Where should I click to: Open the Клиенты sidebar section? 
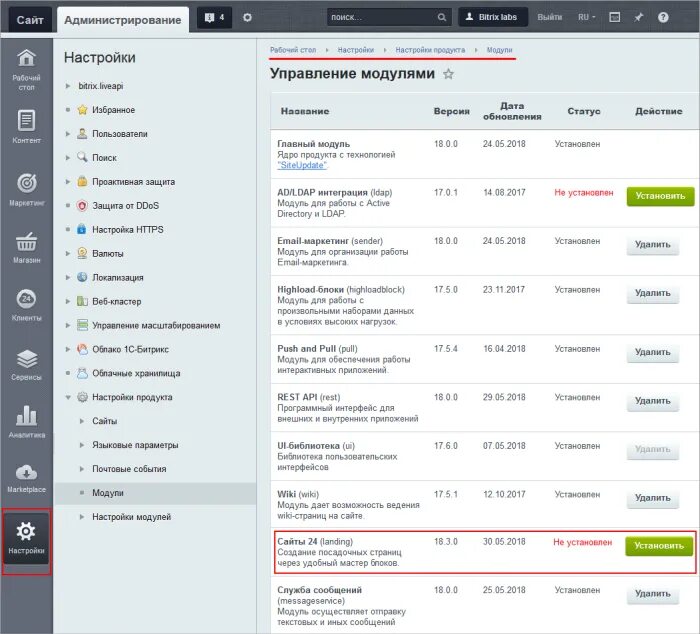click(26, 305)
